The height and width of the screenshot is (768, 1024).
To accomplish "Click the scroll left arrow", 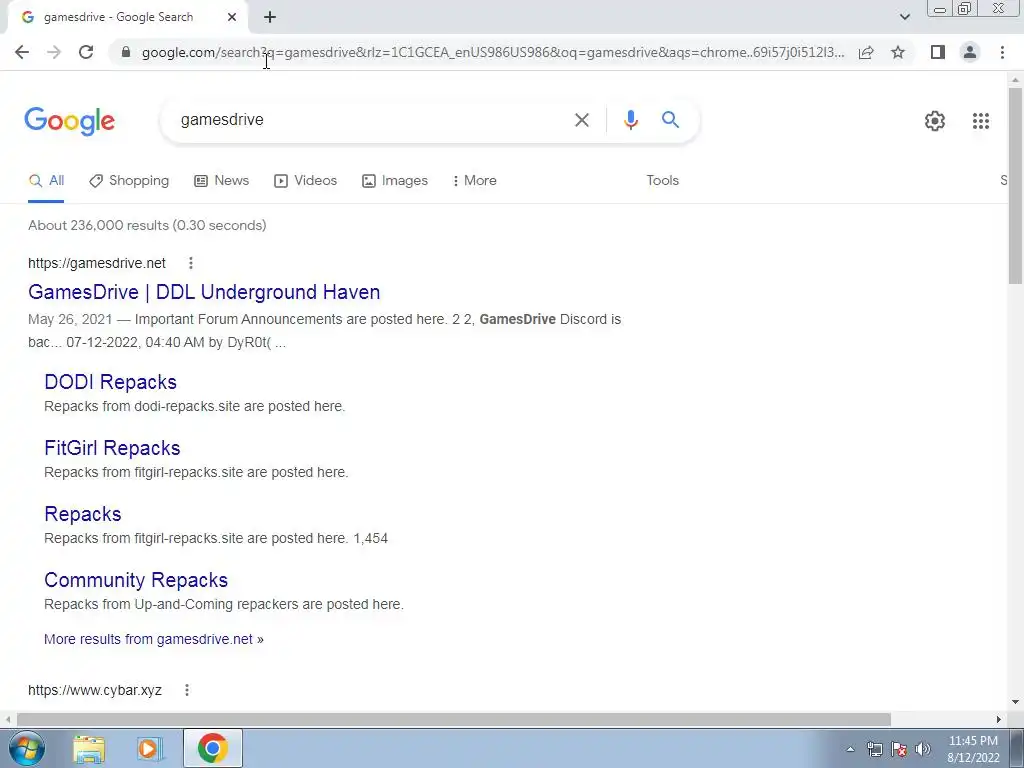I will [x=7, y=719].
